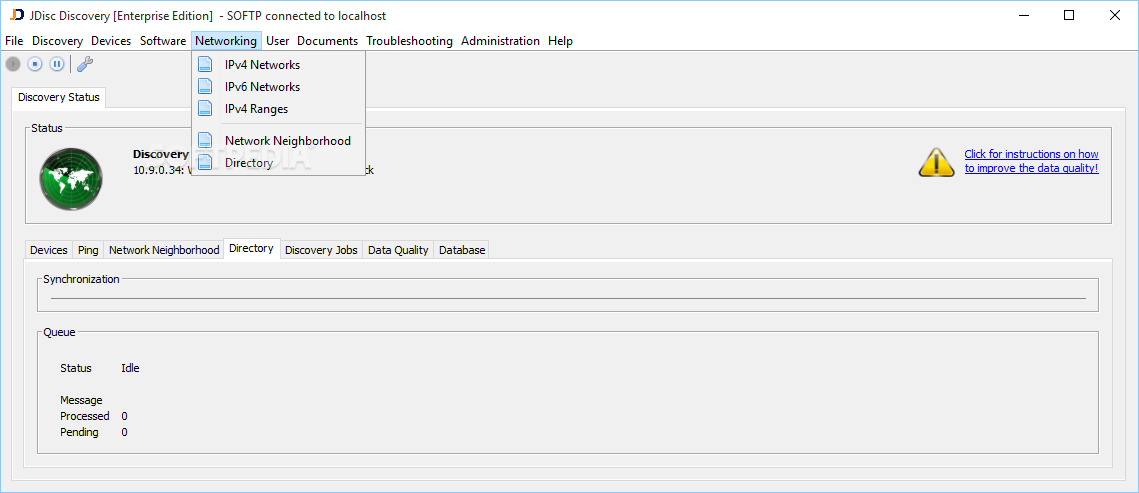Open the Documents menu
Screen dimensions: 1139x493
tap(328, 41)
